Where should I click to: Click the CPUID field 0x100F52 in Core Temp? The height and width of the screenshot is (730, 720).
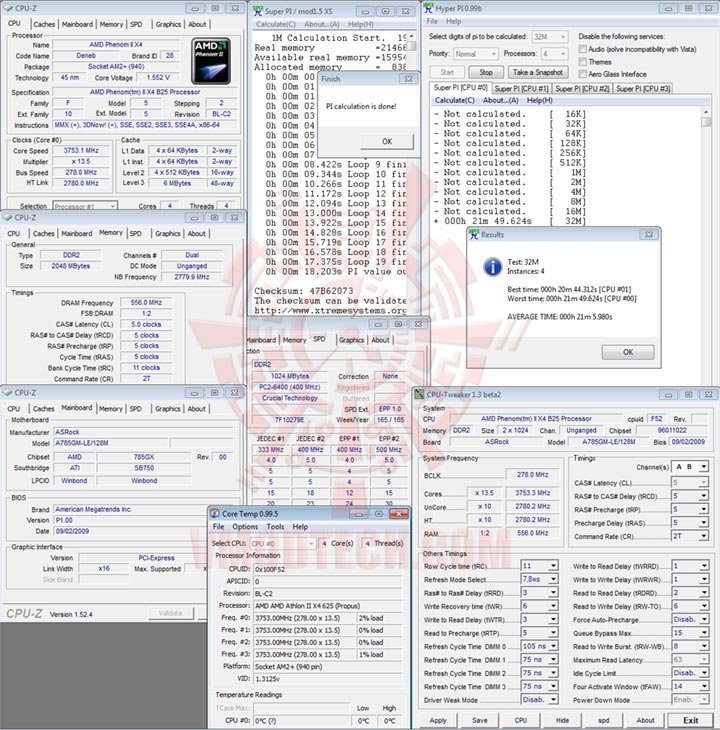[328, 569]
